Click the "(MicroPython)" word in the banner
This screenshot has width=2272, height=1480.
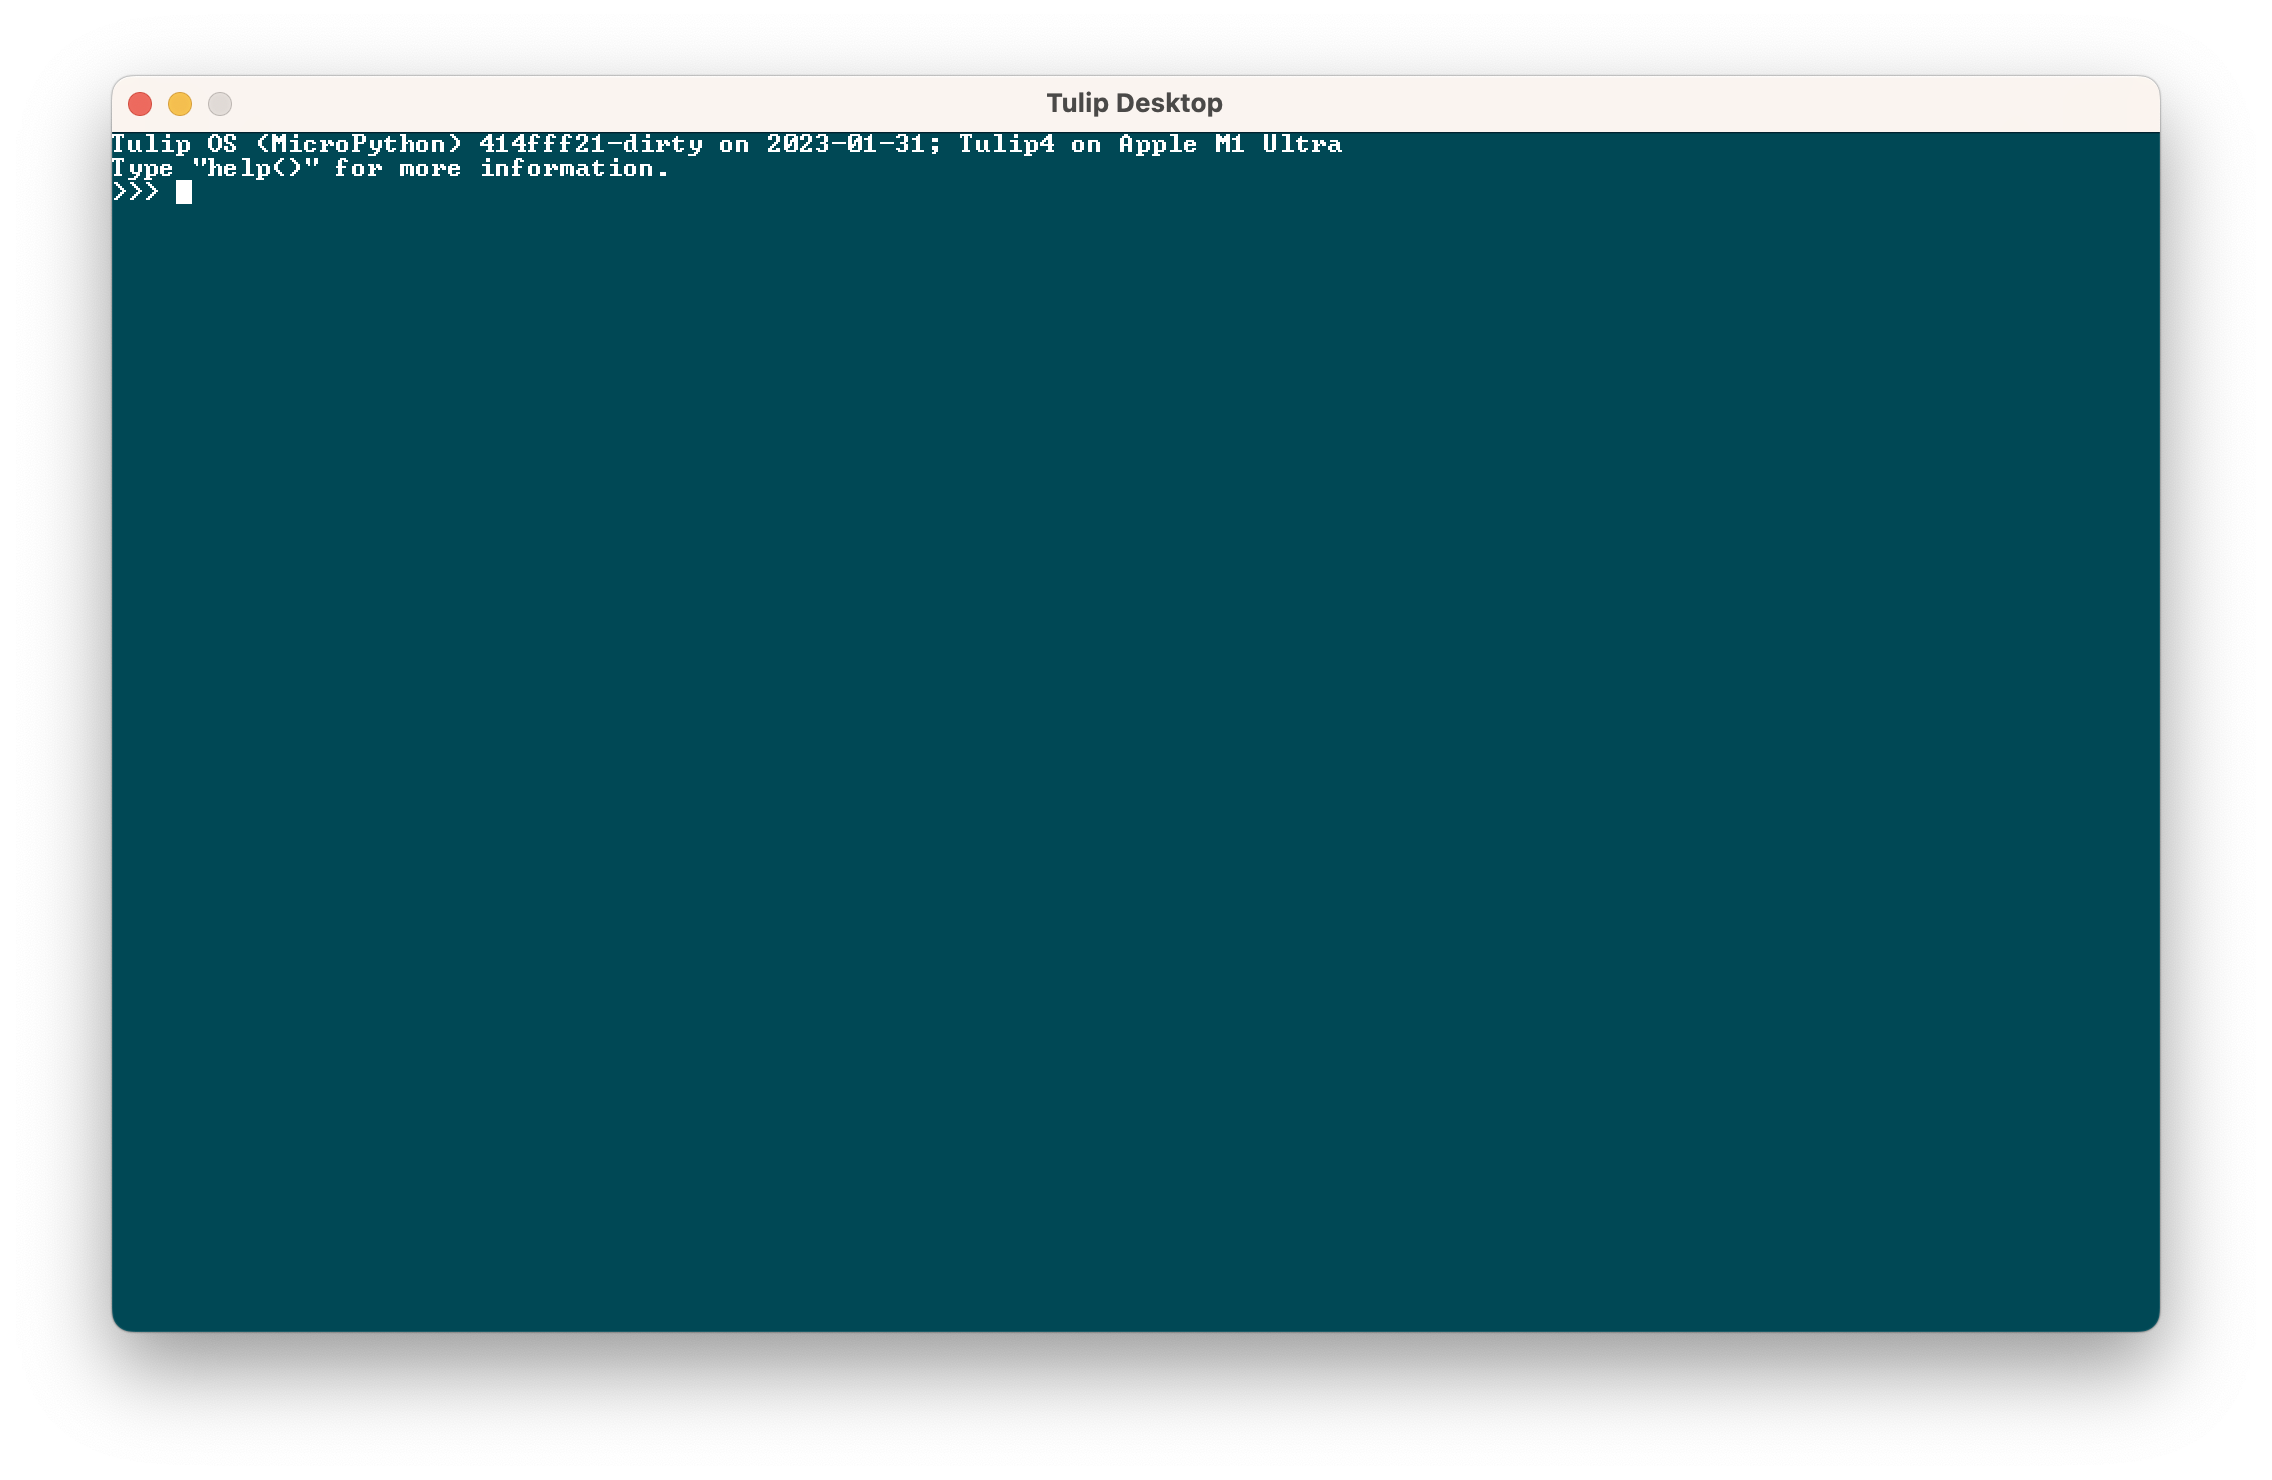pyautogui.click(x=359, y=144)
